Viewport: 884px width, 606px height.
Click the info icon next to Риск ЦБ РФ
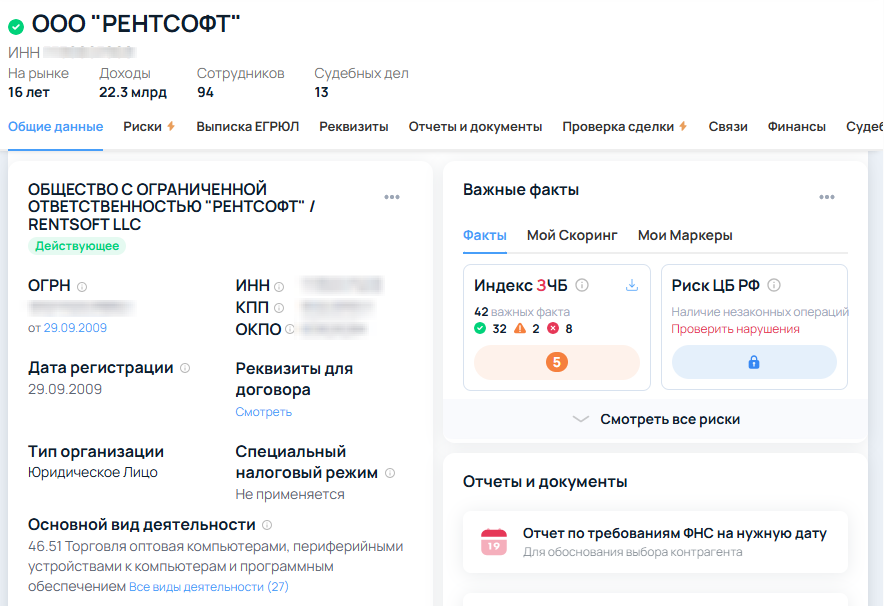774,285
